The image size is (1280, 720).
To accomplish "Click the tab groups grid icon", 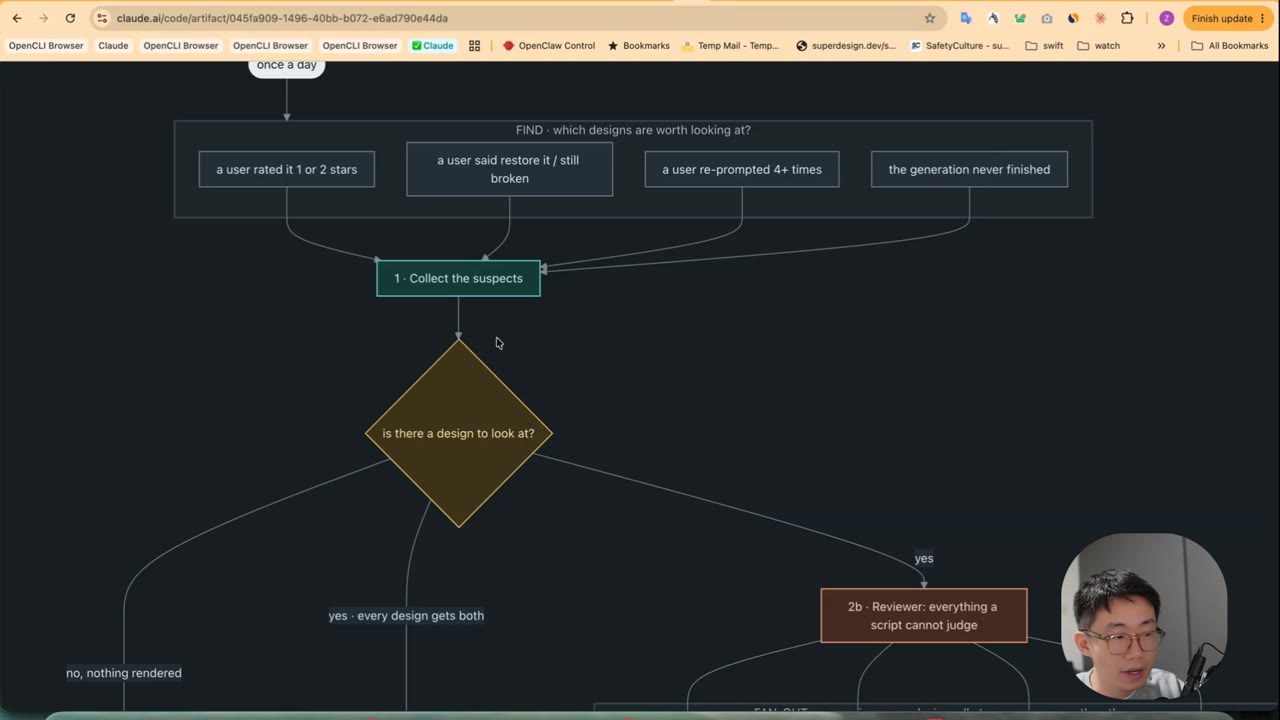I will tap(475, 45).
